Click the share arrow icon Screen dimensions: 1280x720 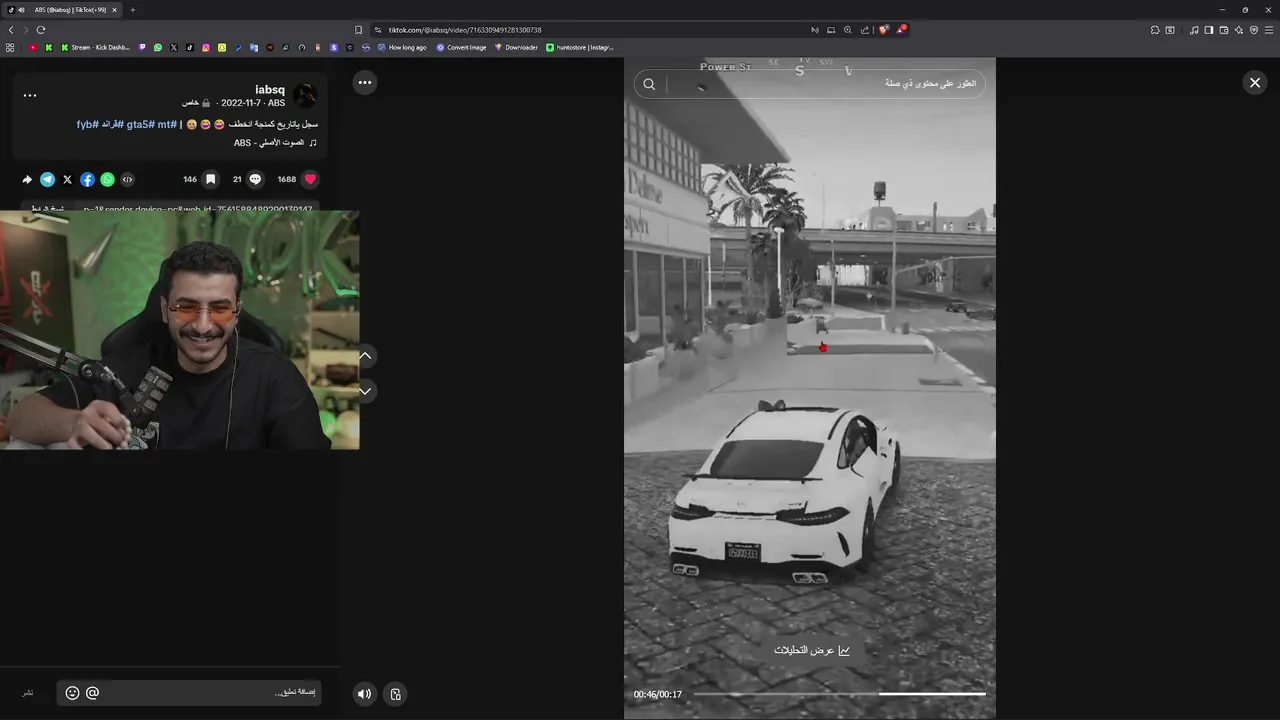tap(27, 179)
